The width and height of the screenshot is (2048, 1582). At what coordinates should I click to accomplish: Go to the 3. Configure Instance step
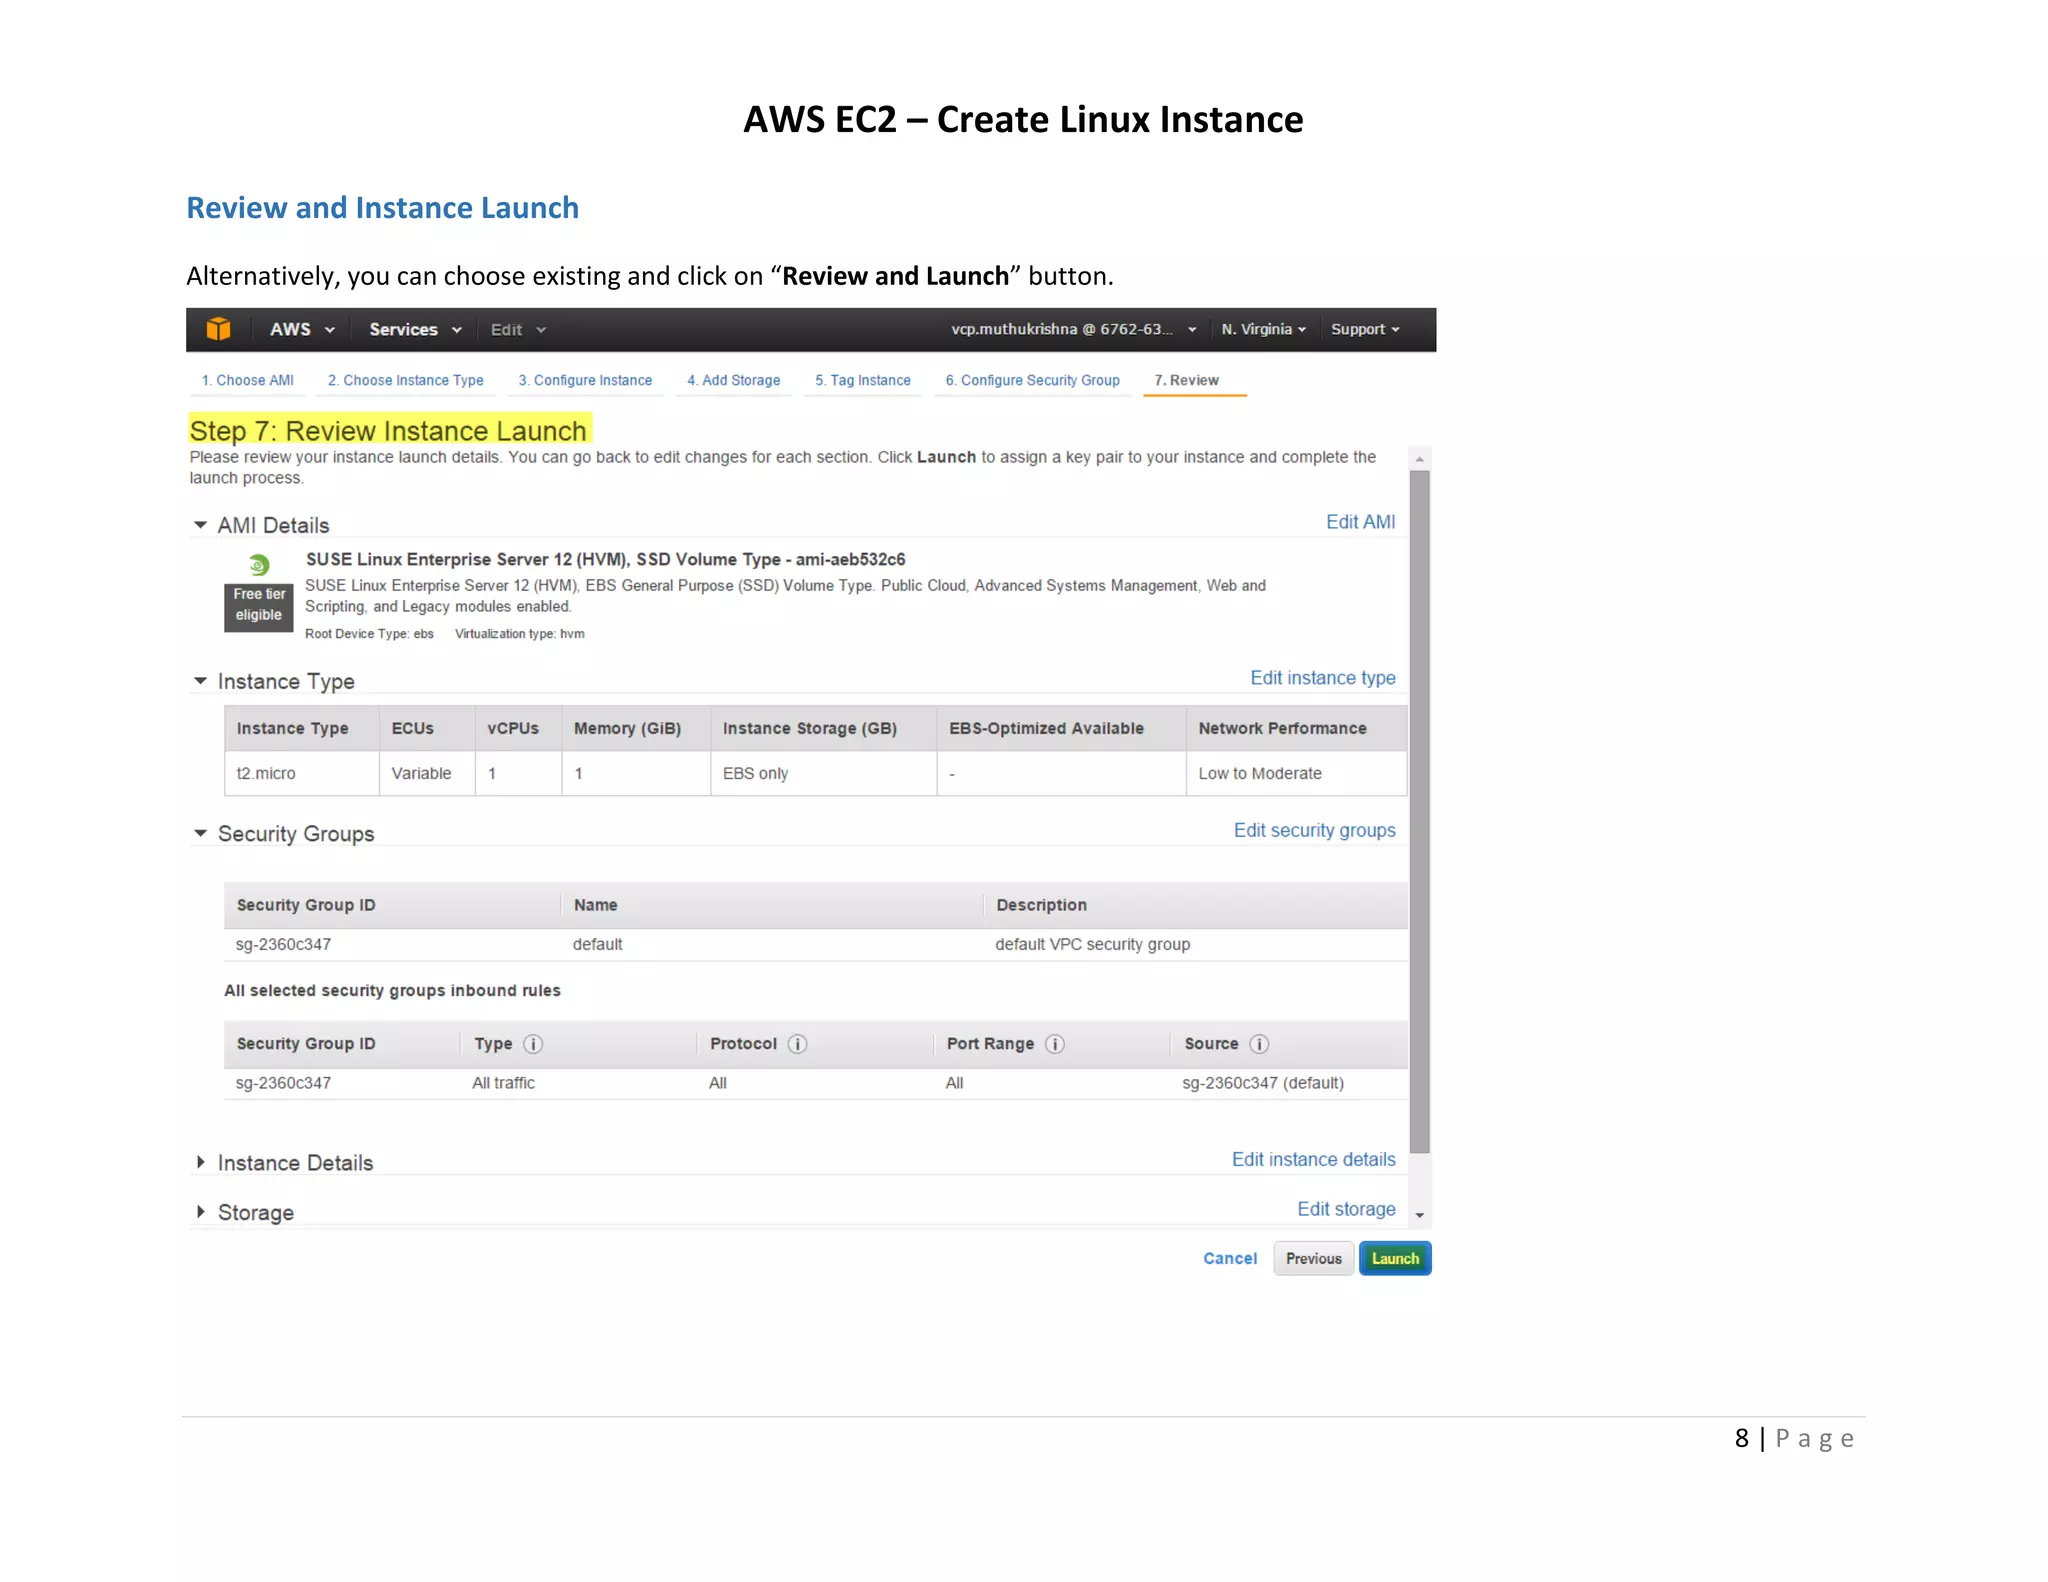click(x=585, y=380)
